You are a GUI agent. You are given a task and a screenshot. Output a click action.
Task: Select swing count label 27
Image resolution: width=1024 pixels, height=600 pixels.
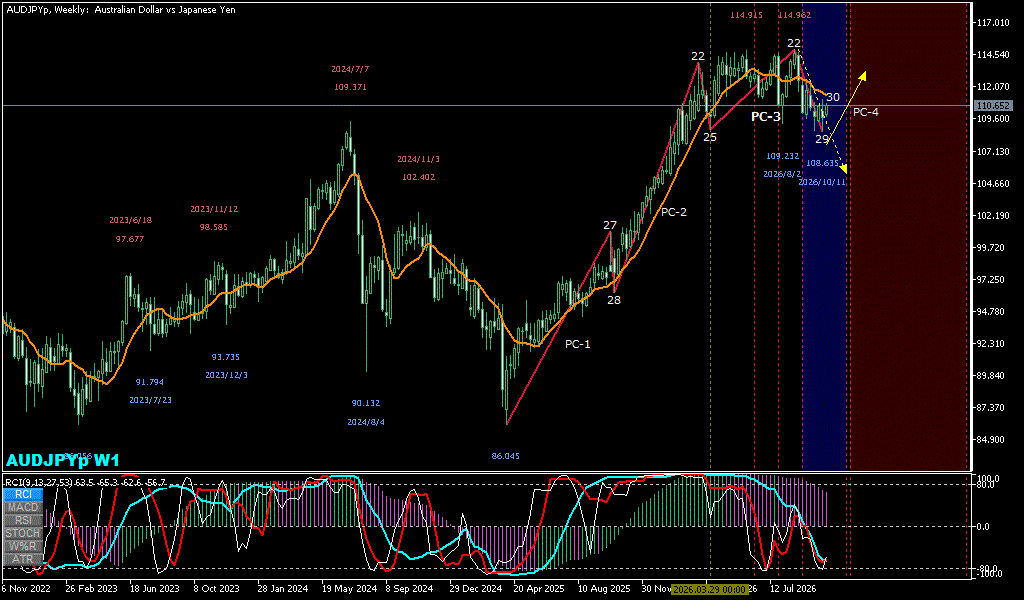pyautogui.click(x=609, y=225)
